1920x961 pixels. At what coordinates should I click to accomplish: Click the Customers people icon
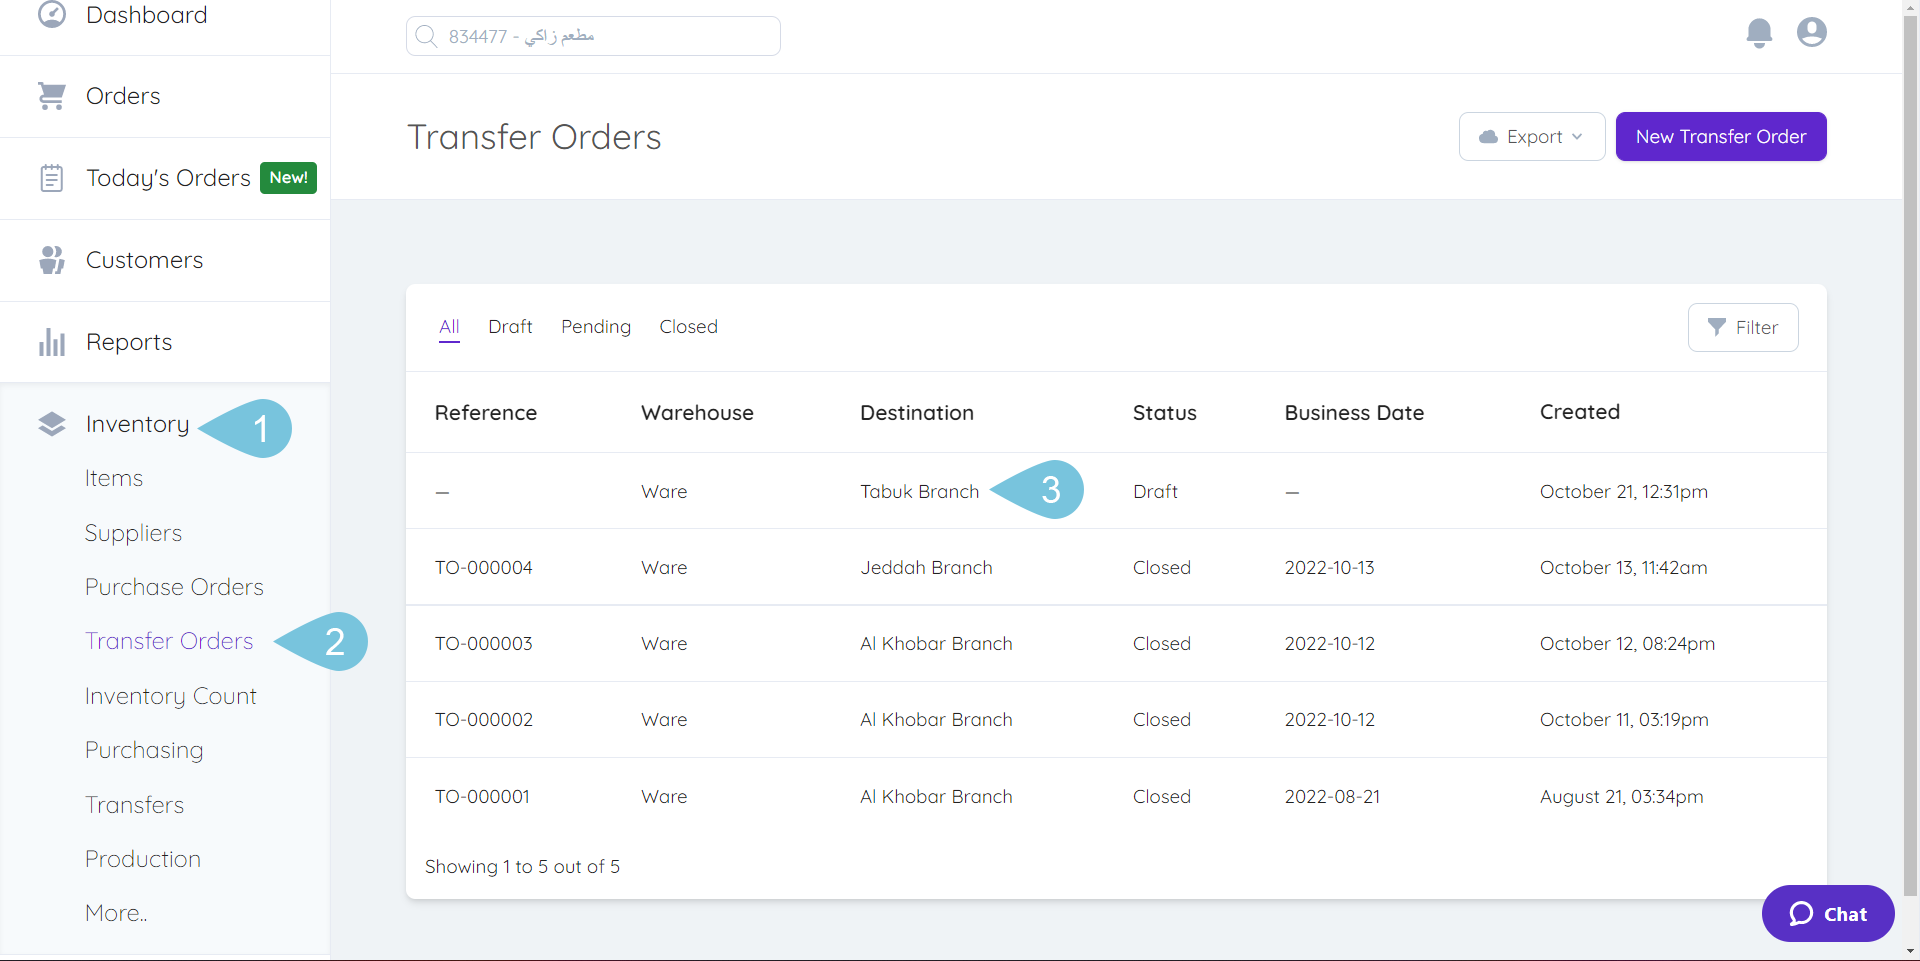[x=52, y=259]
